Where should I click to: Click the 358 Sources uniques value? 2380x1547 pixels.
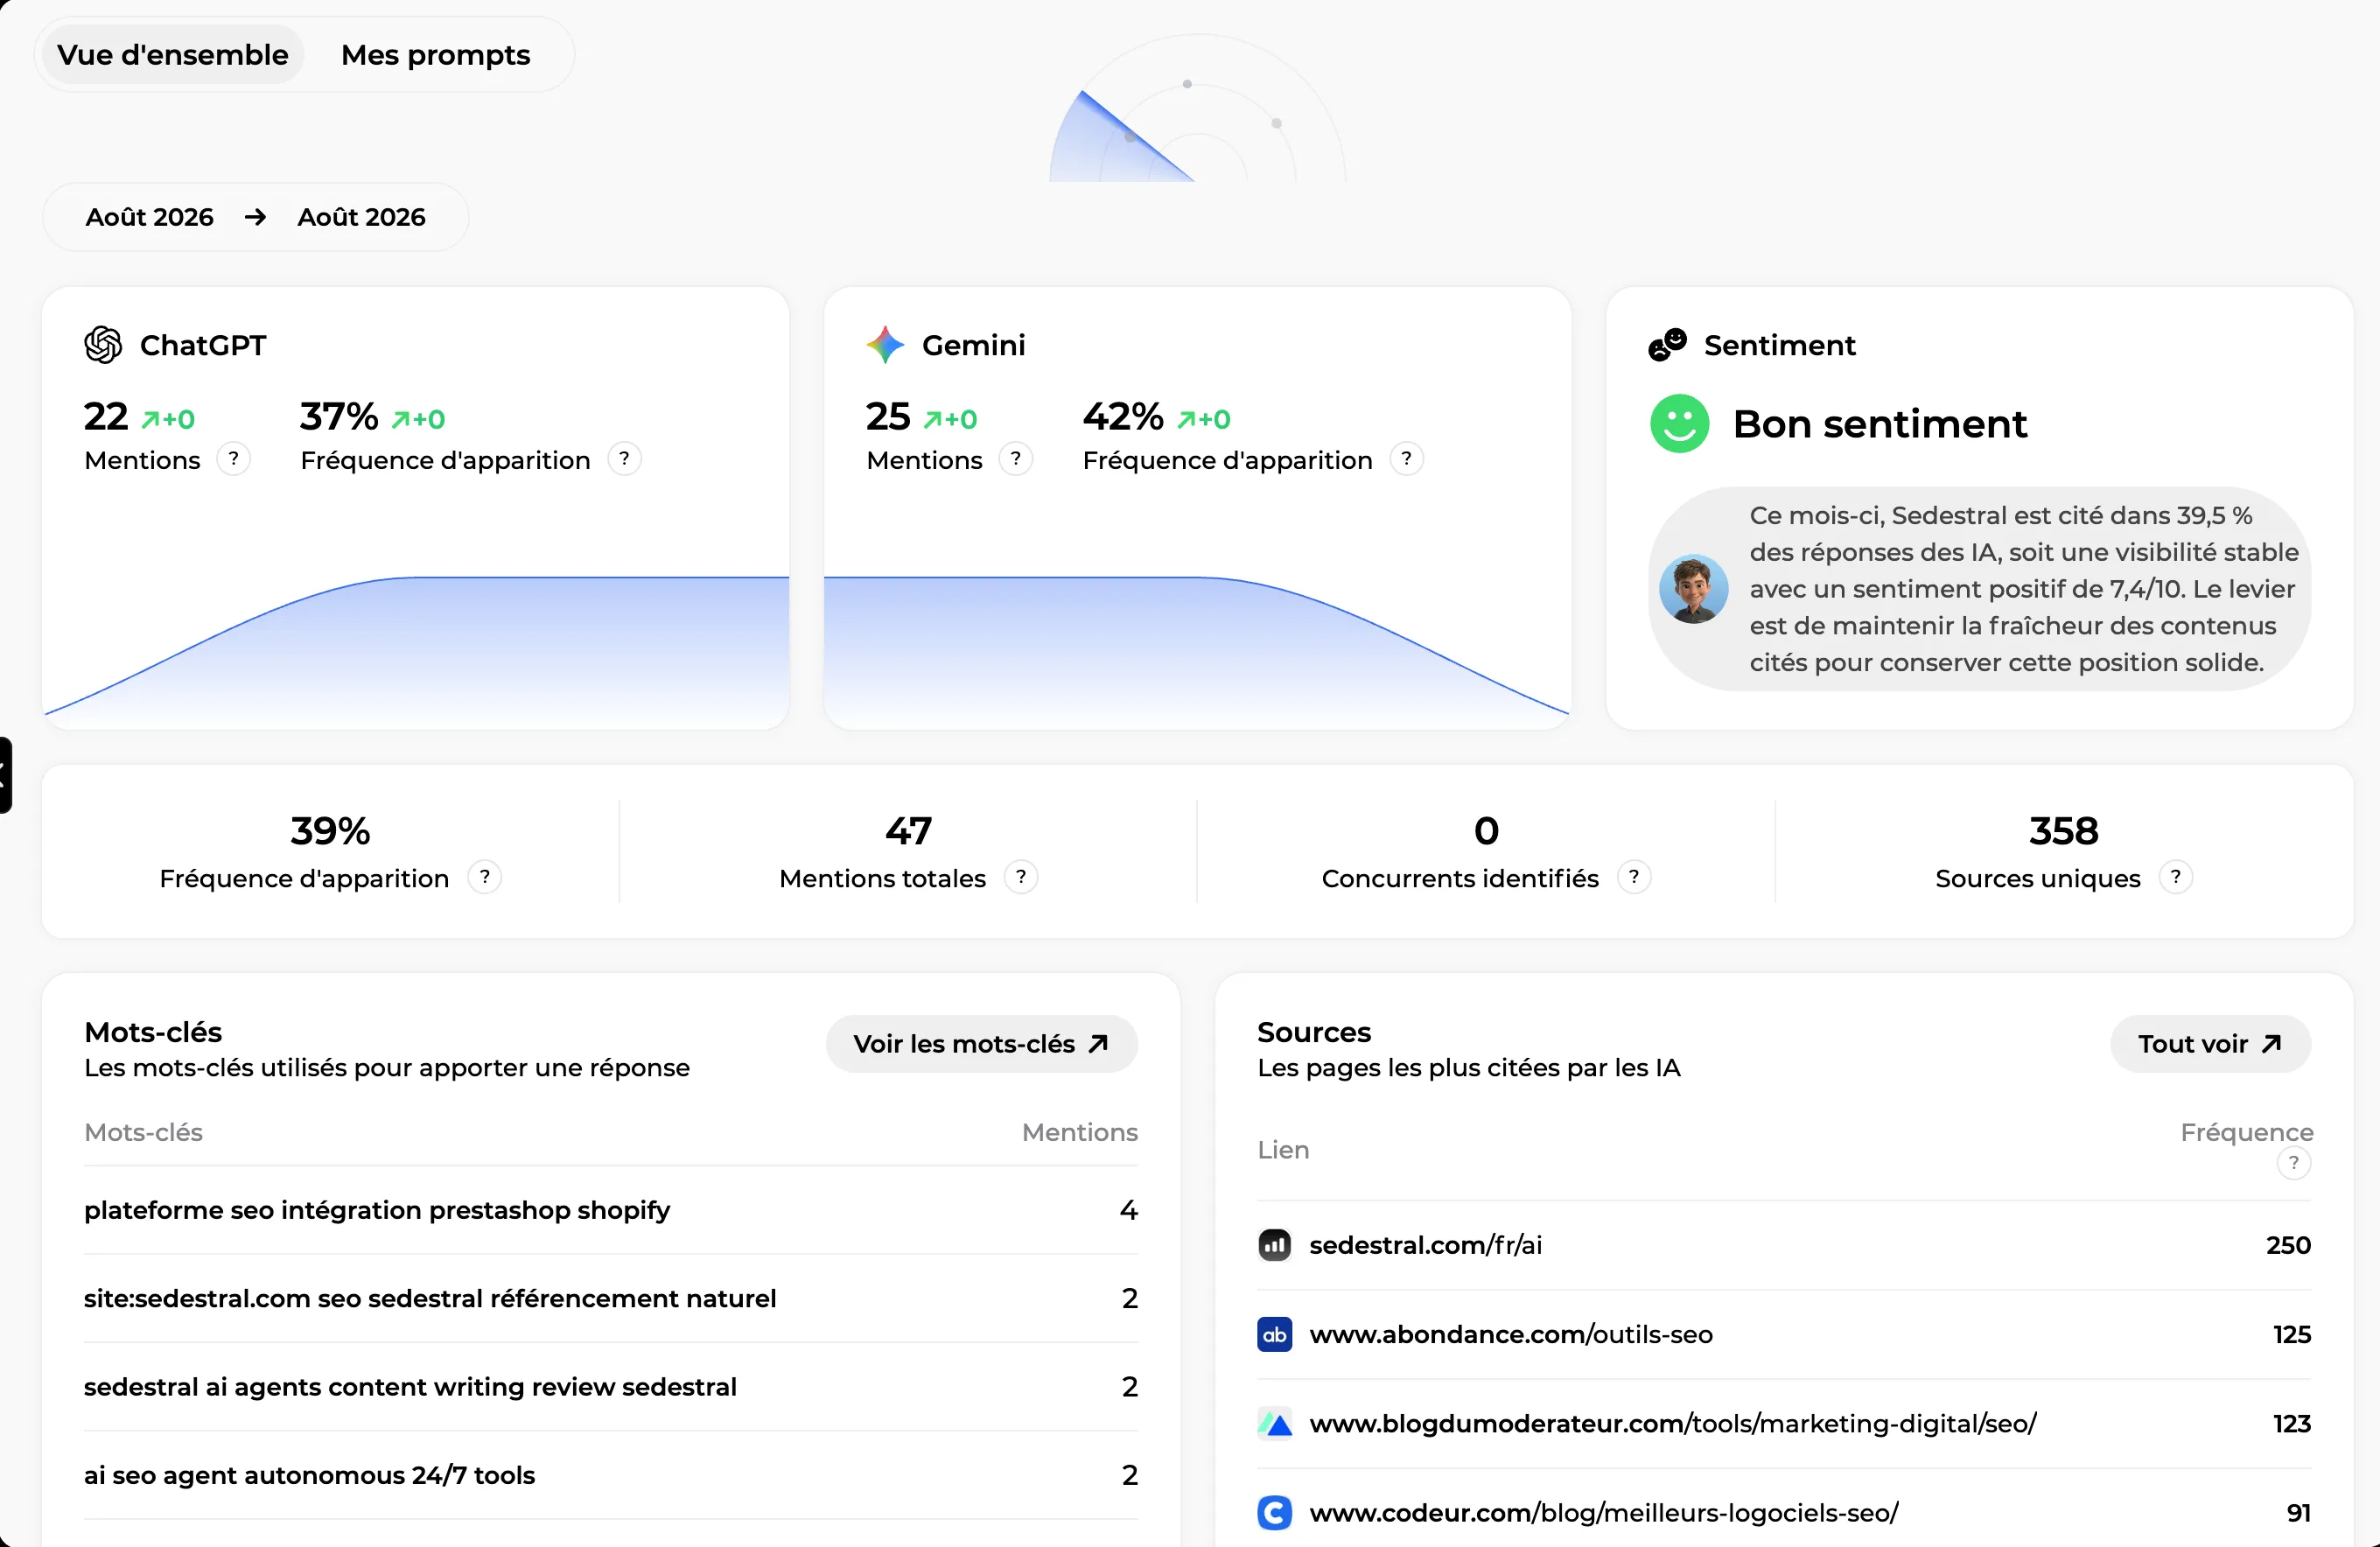pyautogui.click(x=2063, y=831)
